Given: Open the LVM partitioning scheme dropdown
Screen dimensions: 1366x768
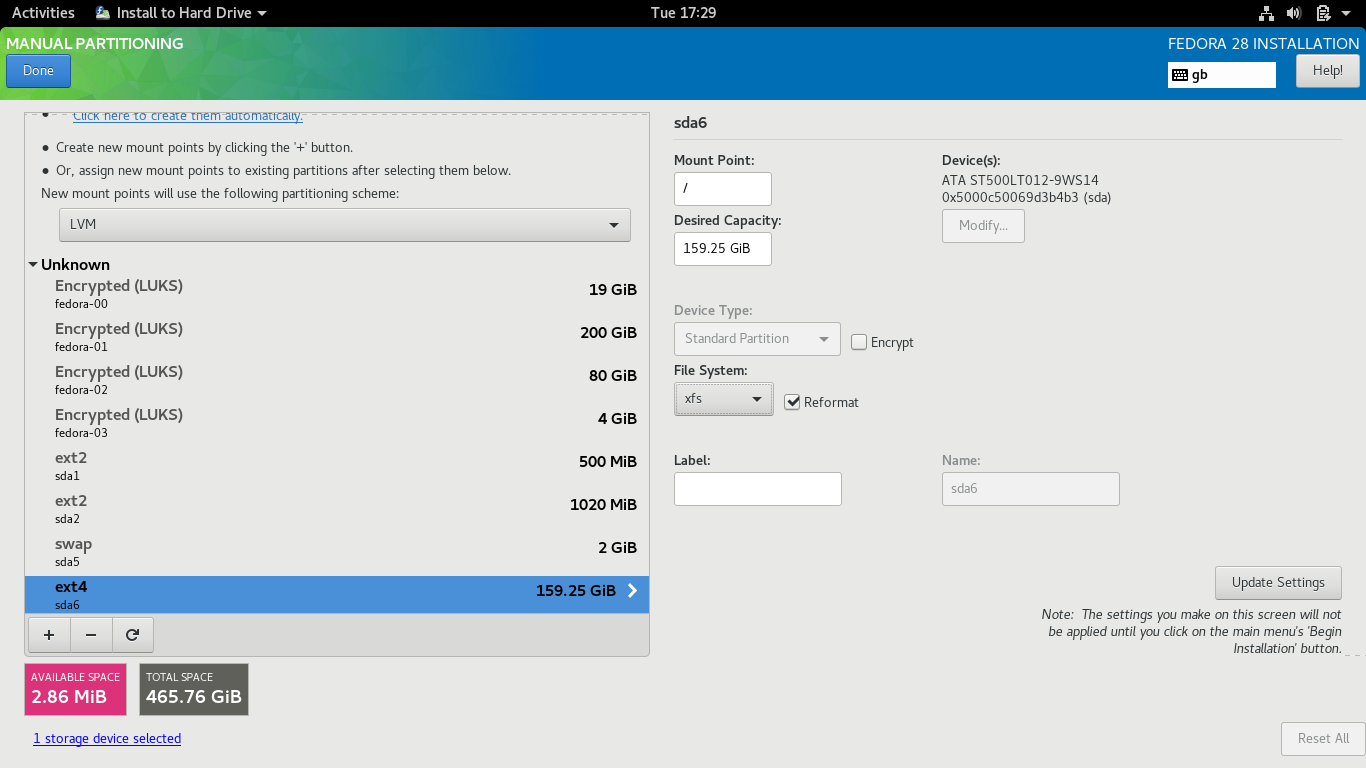Looking at the screenshot, I should [x=344, y=225].
